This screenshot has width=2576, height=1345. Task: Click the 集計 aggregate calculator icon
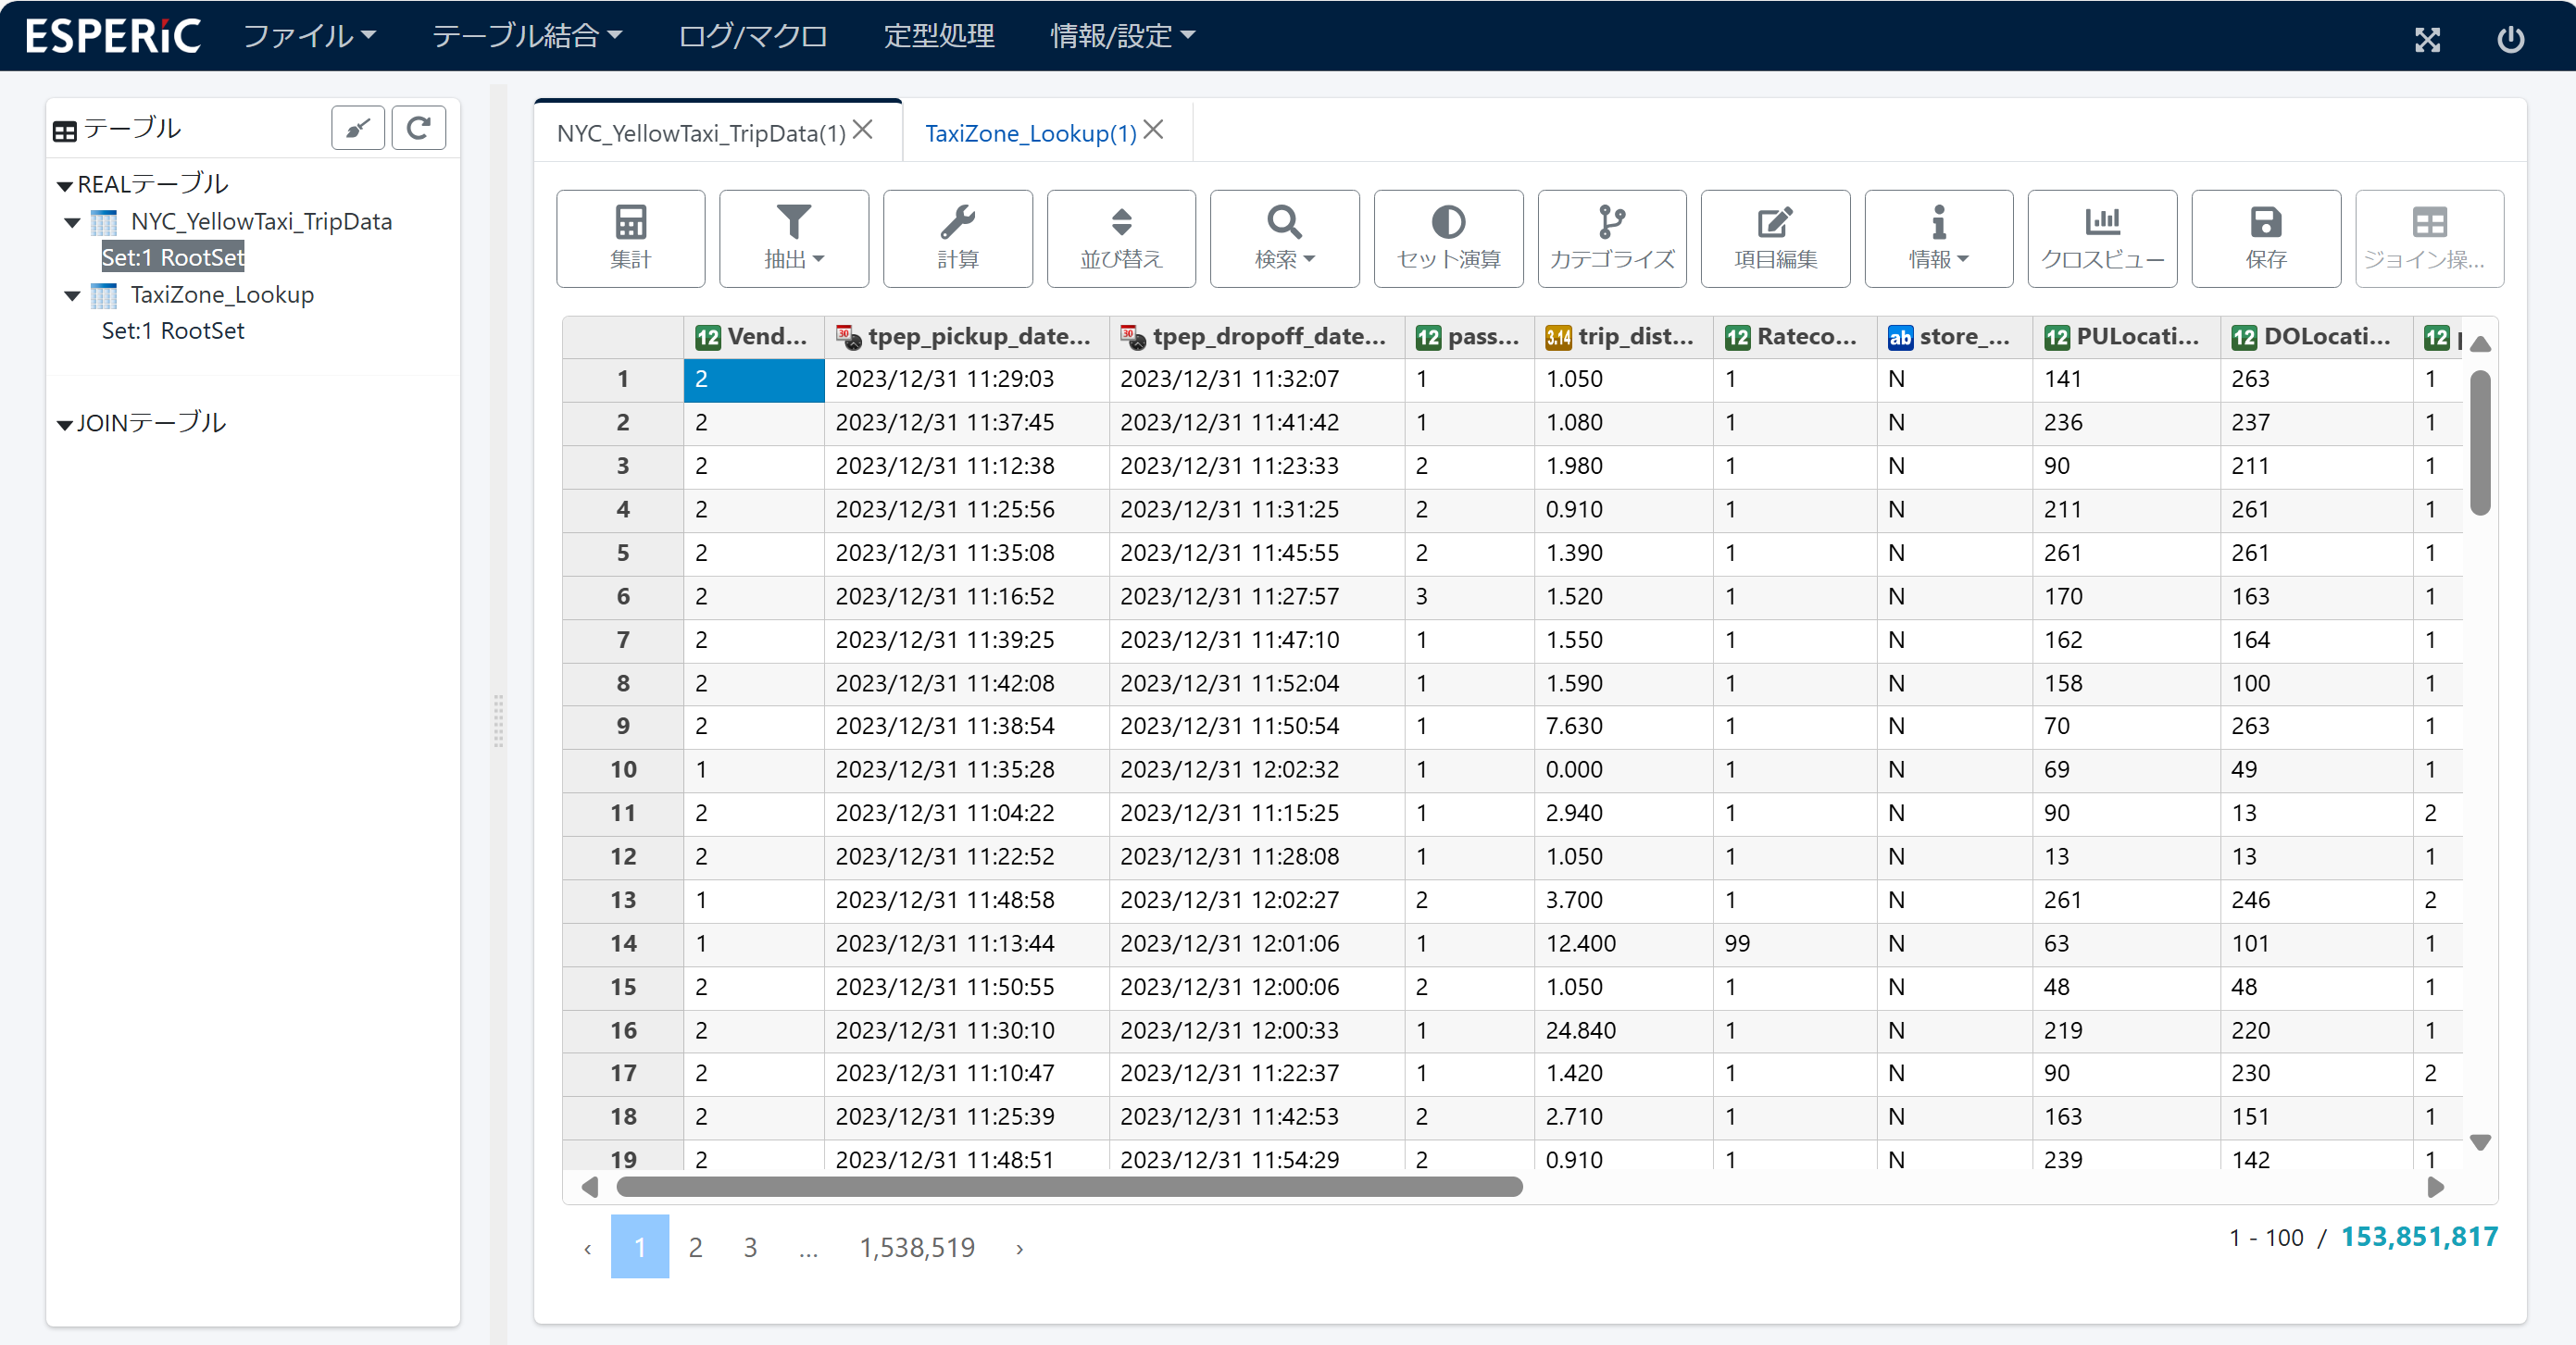coord(630,238)
